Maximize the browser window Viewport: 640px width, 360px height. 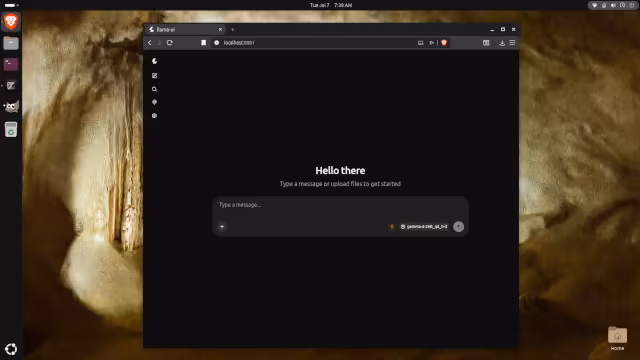point(503,29)
